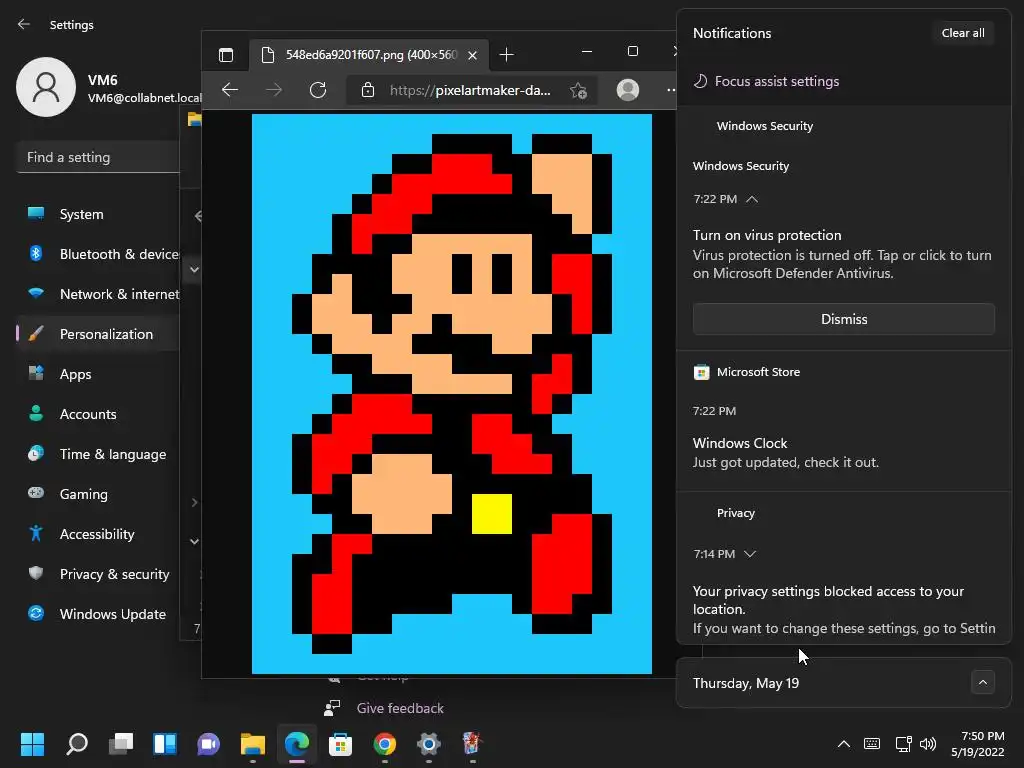This screenshot has width=1024, height=768.
Task: Click the Give feedback link
Action: 400,708
